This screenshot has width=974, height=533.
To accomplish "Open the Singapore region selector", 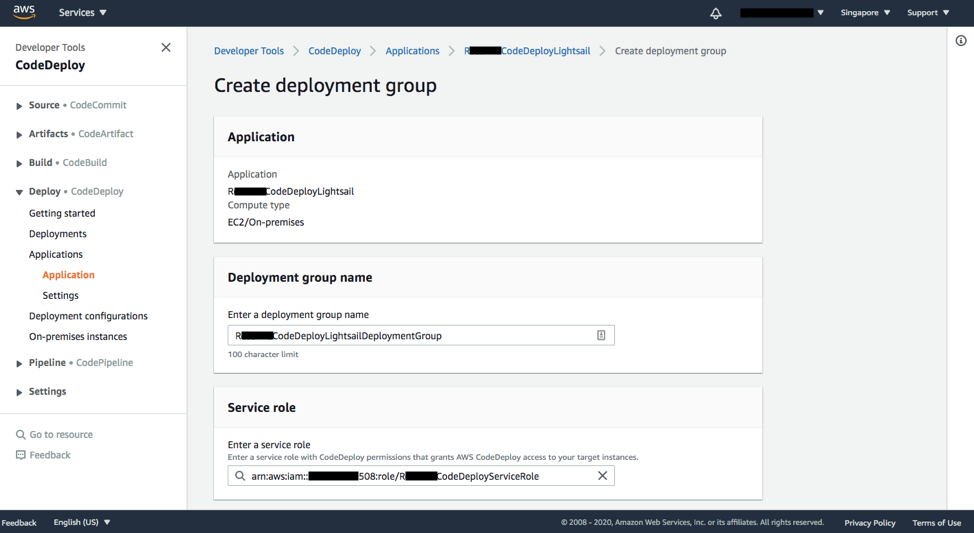I will [x=865, y=12].
